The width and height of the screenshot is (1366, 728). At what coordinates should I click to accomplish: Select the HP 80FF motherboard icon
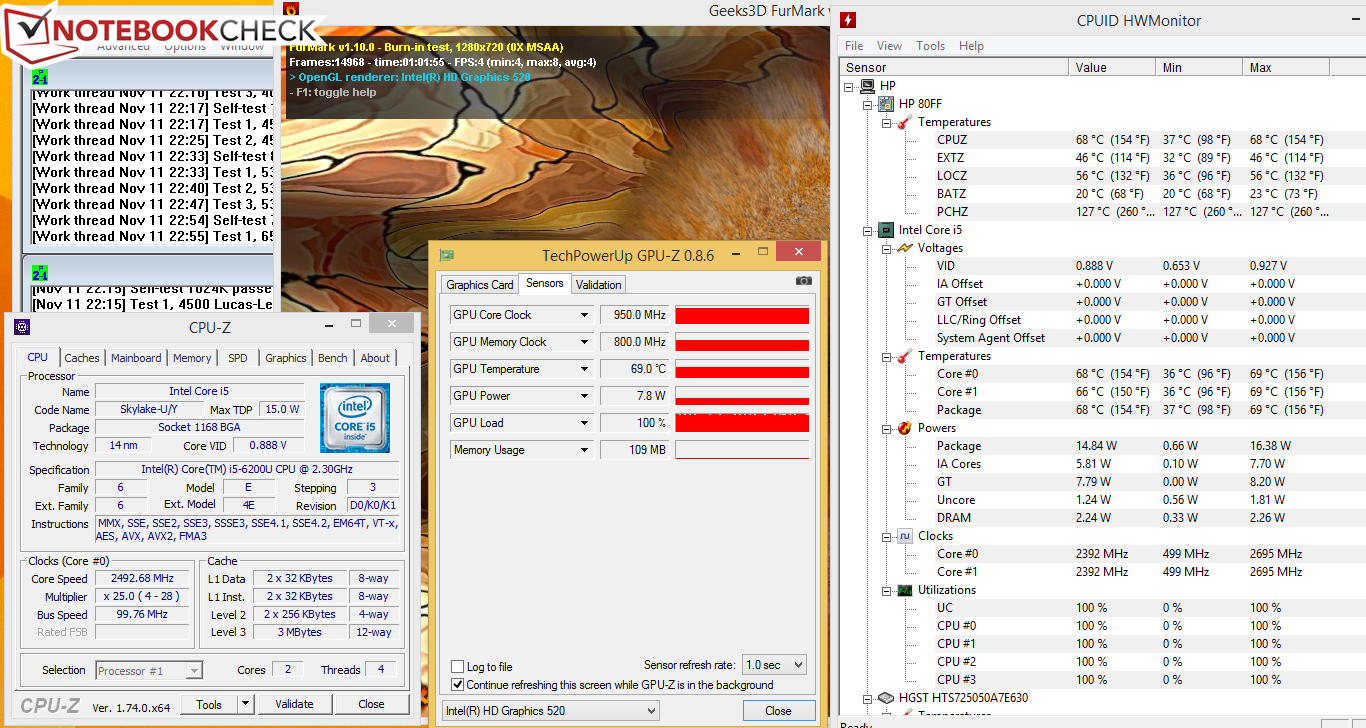[885, 104]
